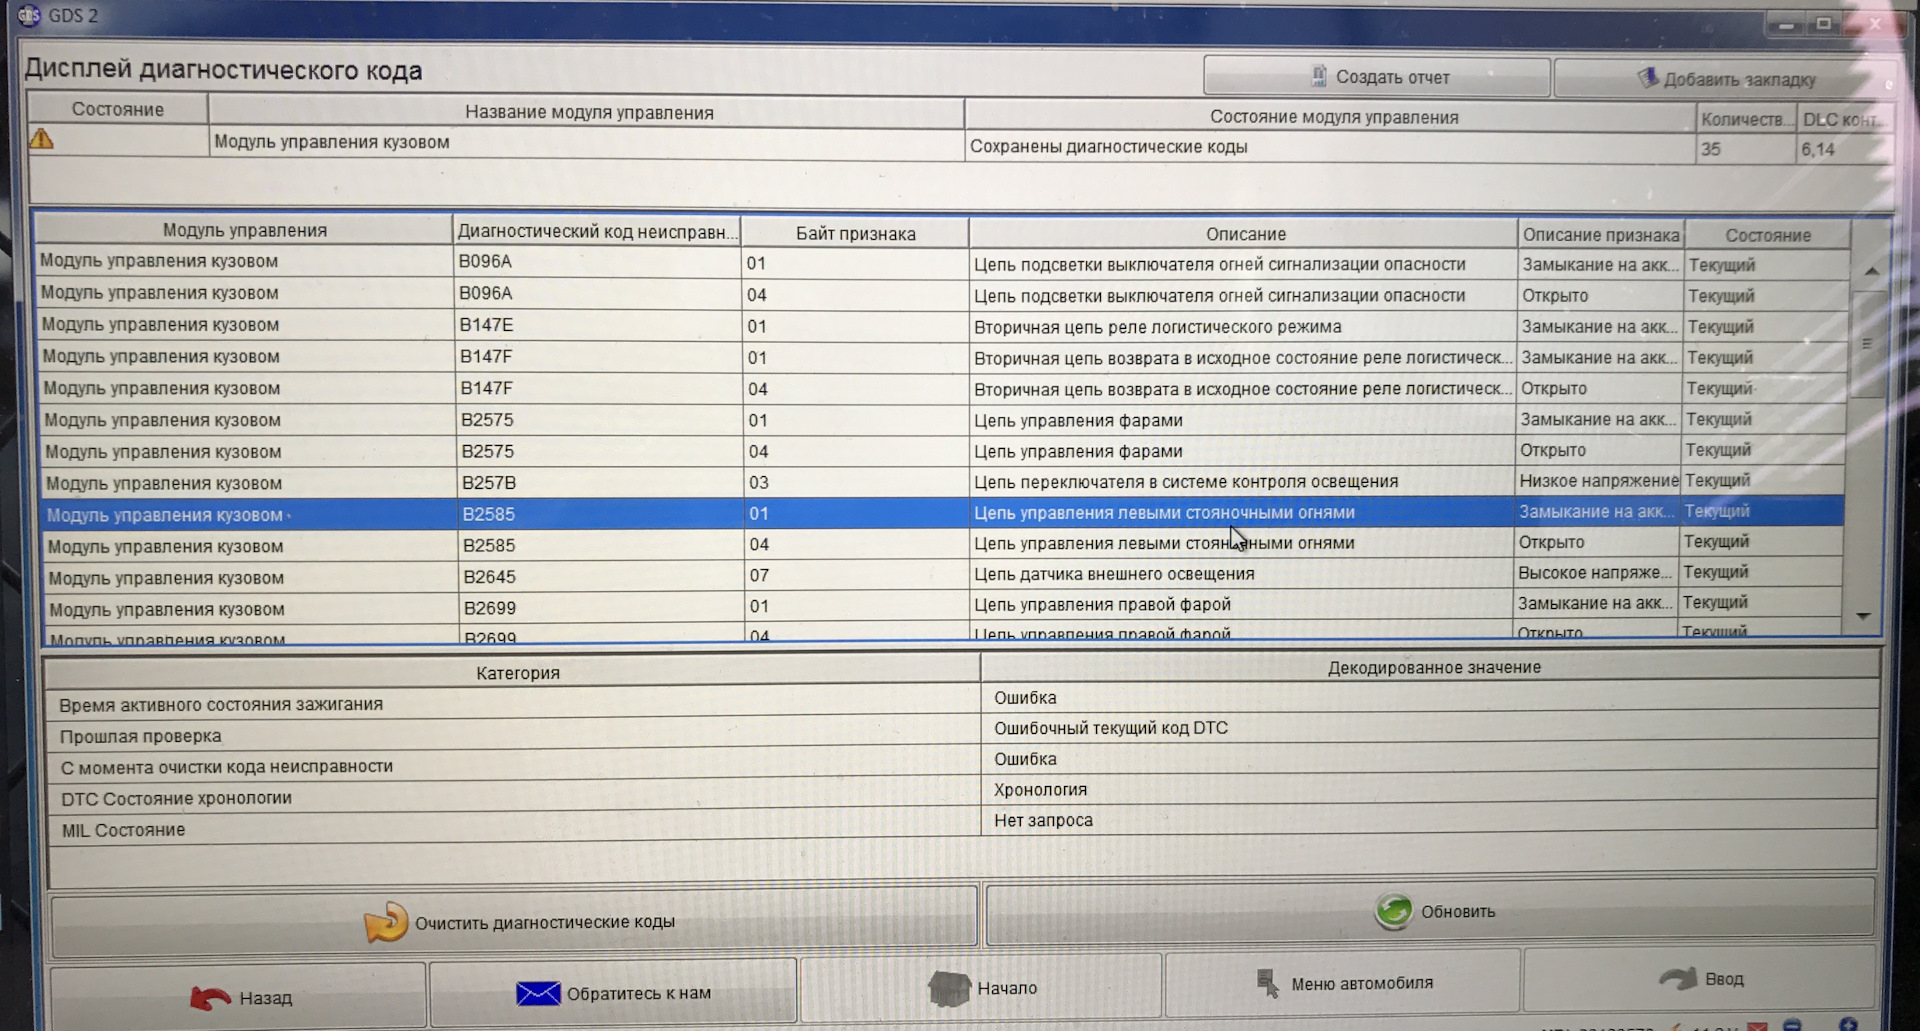
Task: Click 'С момента очистки кода неисправности' row
Action: (x=516, y=767)
